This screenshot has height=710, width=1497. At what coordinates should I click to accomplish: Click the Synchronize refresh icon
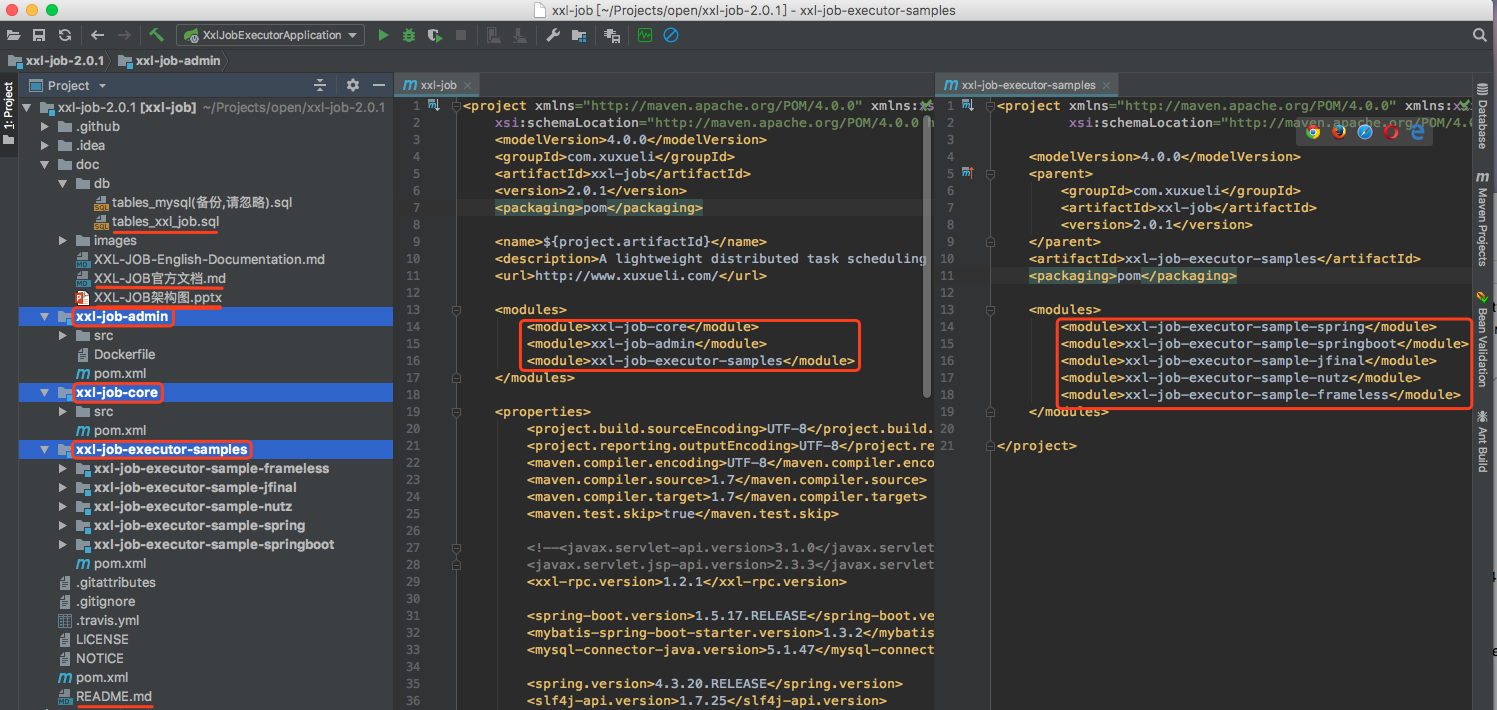[x=65, y=35]
